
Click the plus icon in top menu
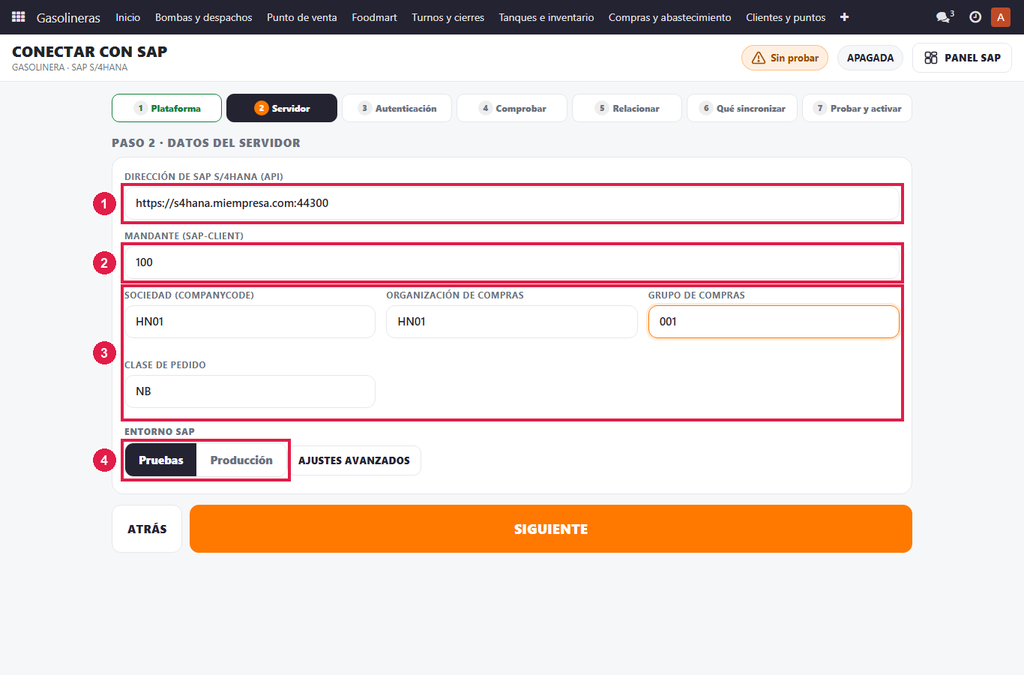coord(844,17)
